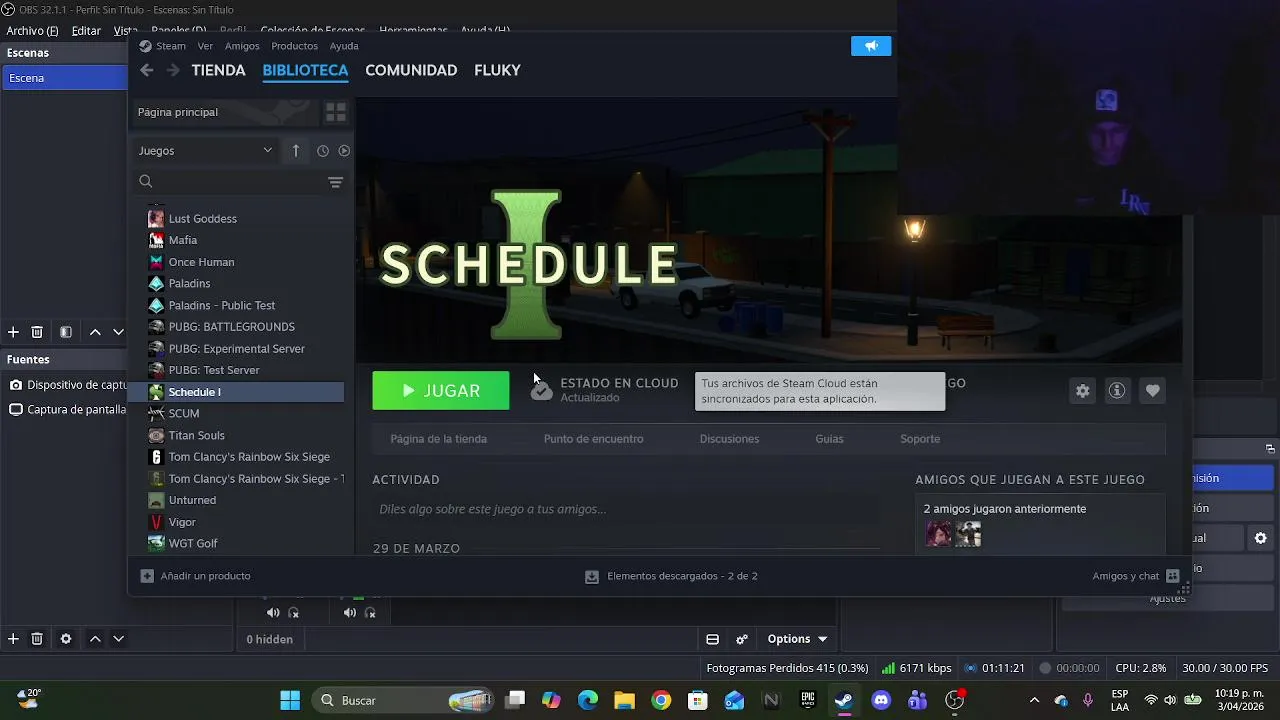The width and height of the screenshot is (1280, 720).
Task: Go to the TIENDA section
Action: (x=218, y=70)
